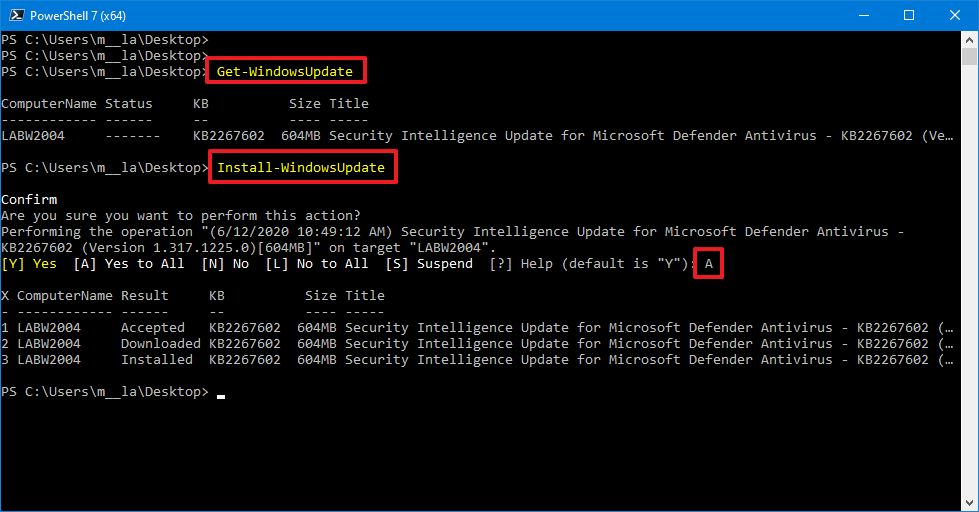Close the PowerShell 7 window
The height and width of the screenshot is (512, 979).
pos(955,15)
